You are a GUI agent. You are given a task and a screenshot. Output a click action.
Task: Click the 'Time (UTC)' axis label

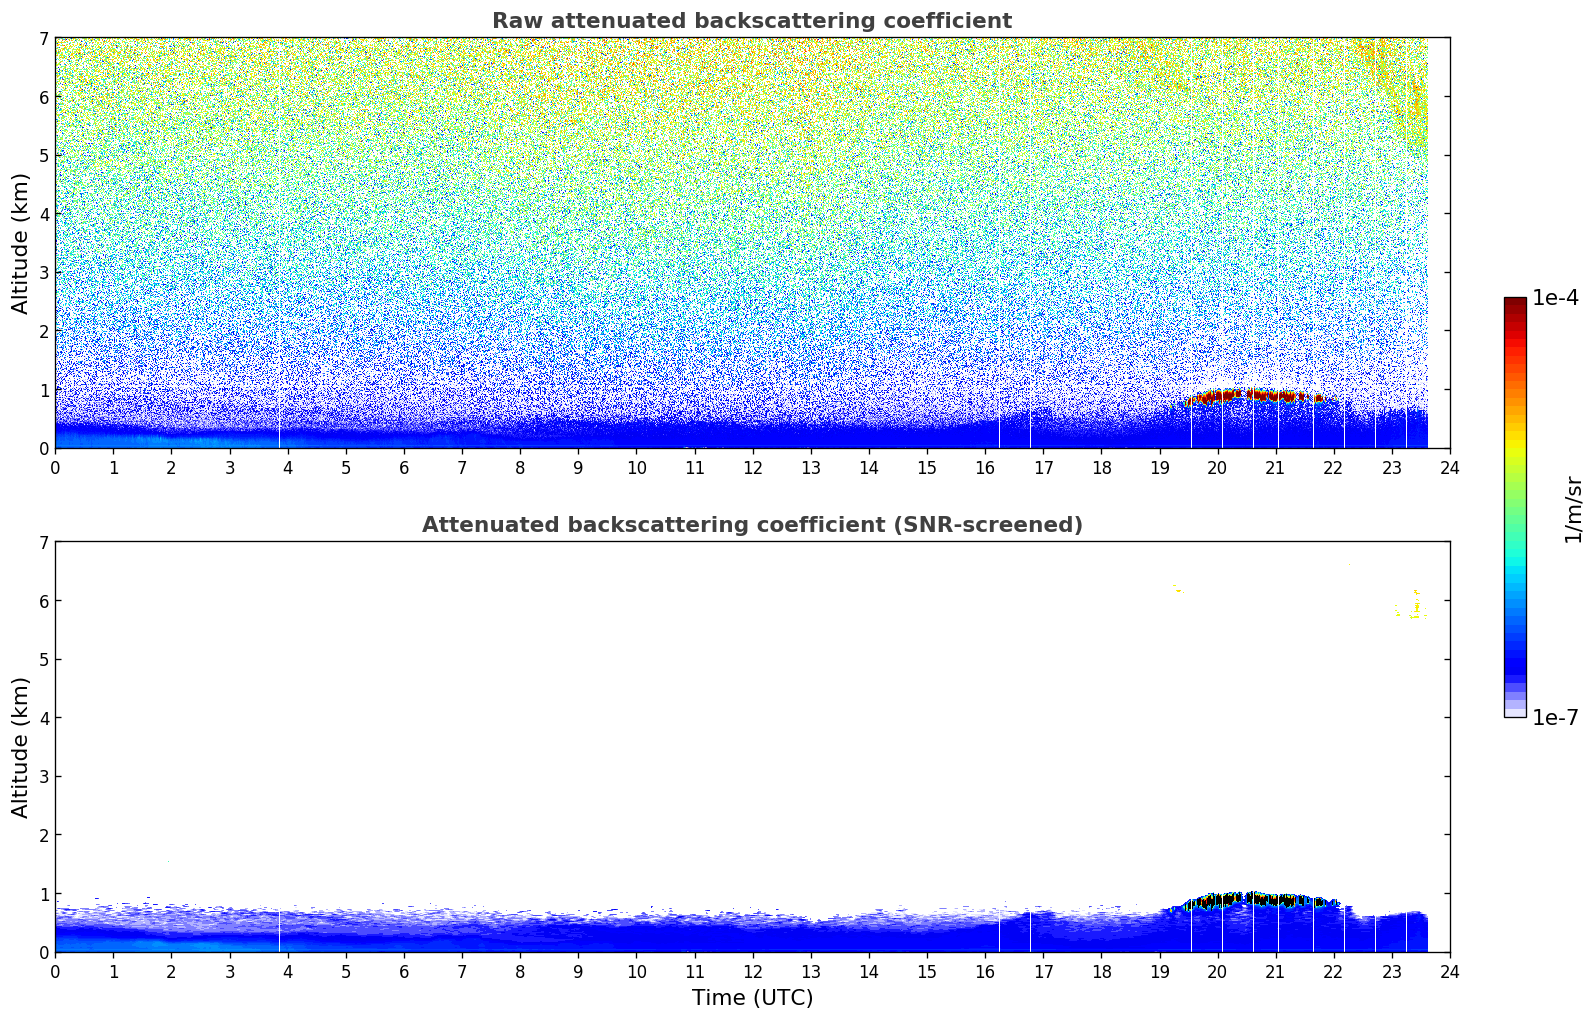click(752, 998)
